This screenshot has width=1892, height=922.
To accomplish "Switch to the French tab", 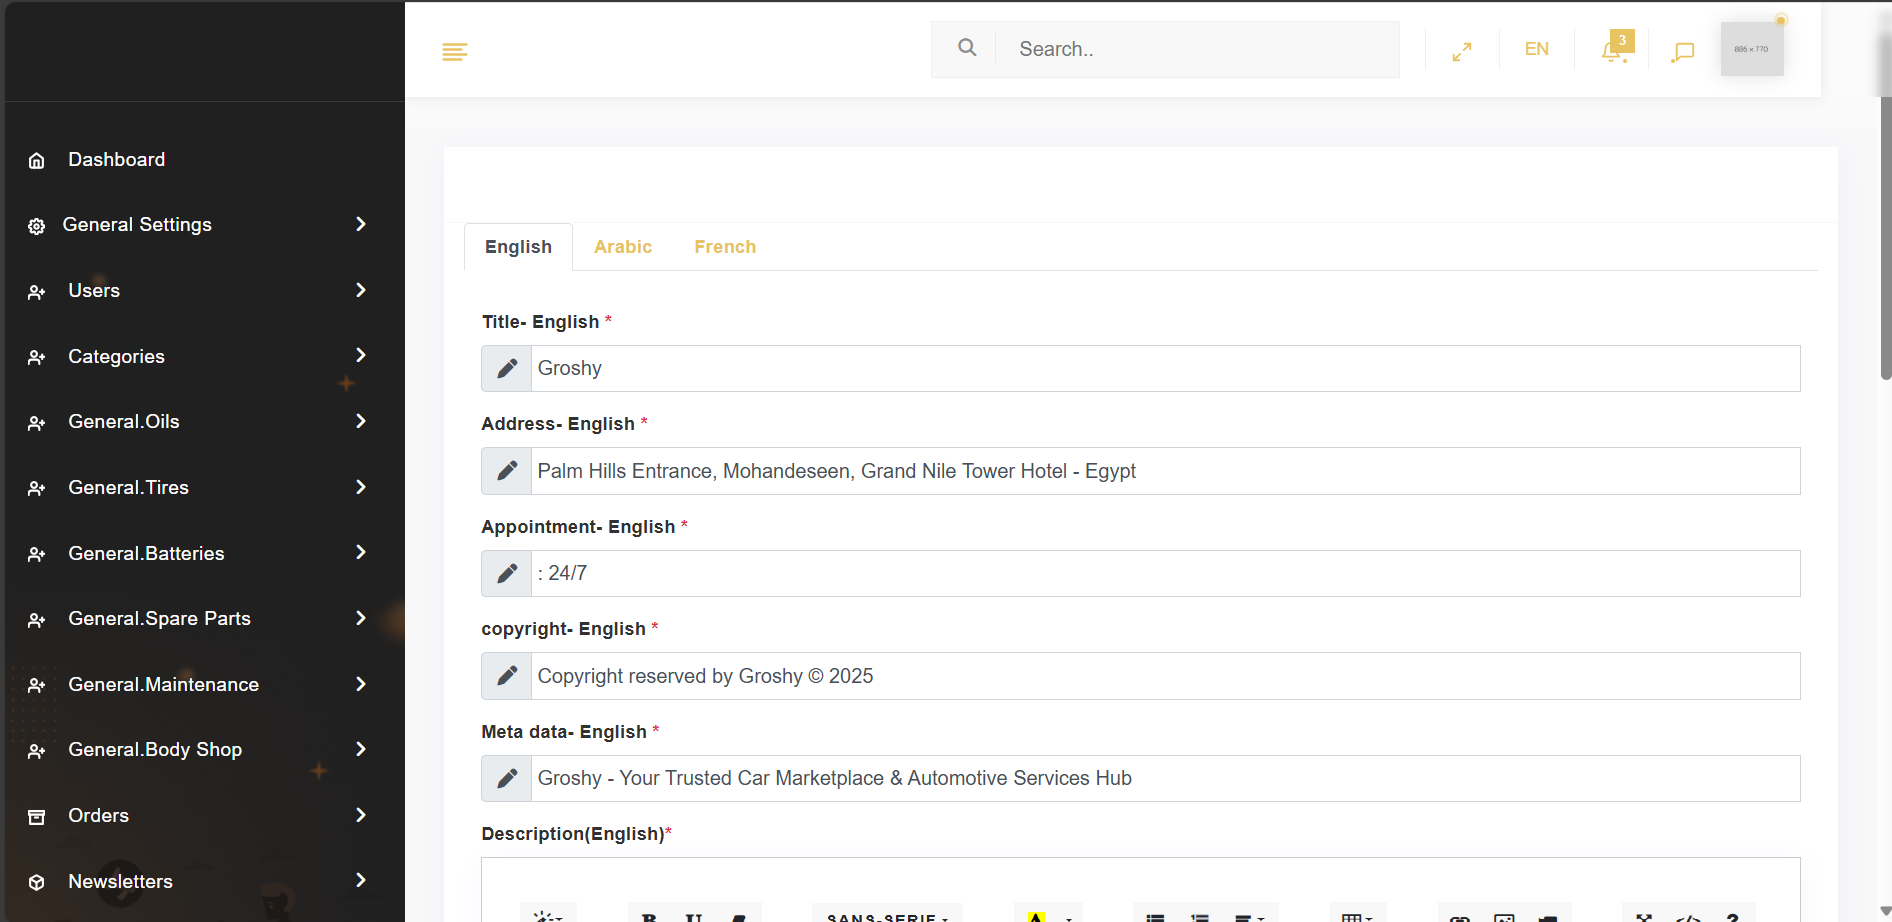I will coord(725,247).
